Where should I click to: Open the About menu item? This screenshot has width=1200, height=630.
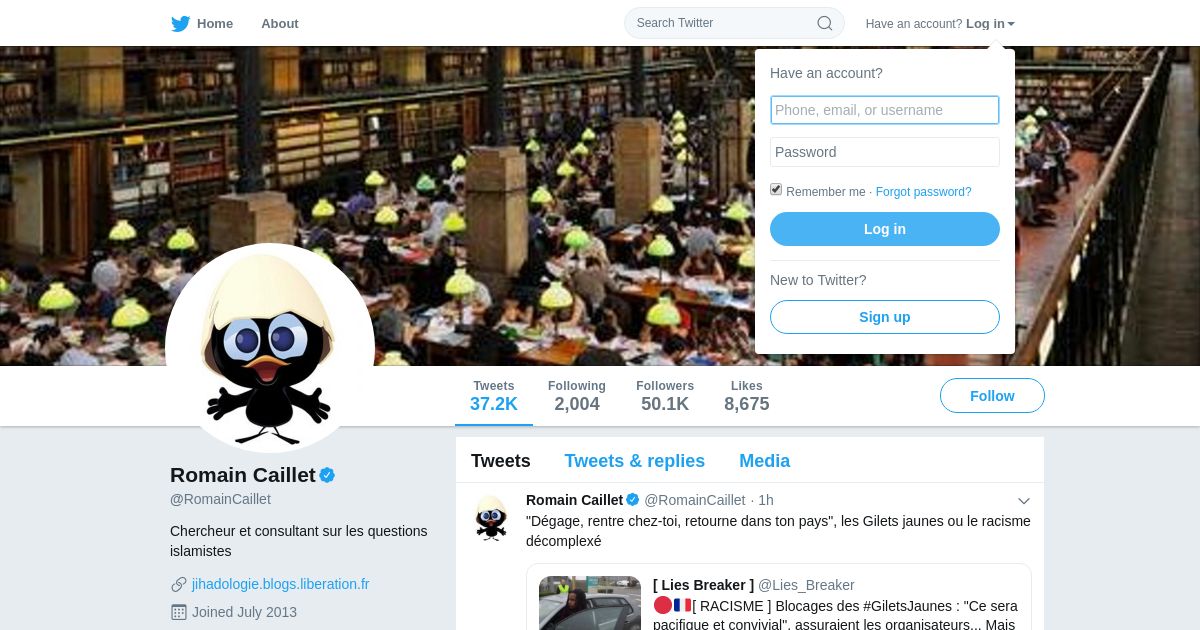(x=280, y=23)
